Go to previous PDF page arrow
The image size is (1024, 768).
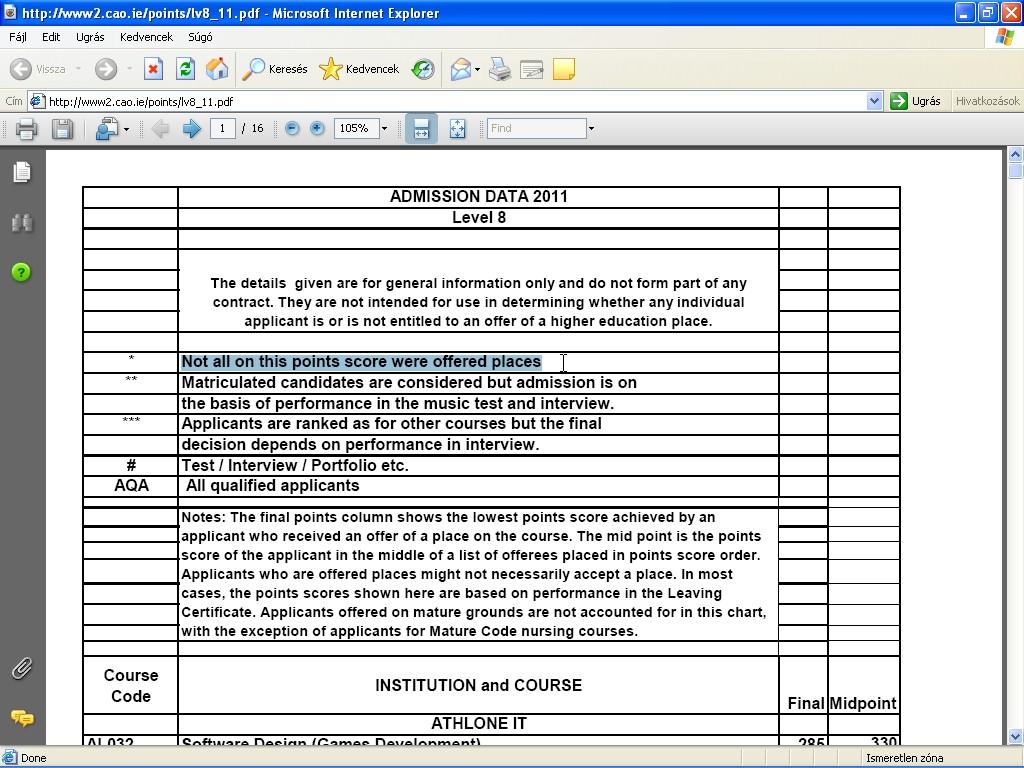click(160, 129)
